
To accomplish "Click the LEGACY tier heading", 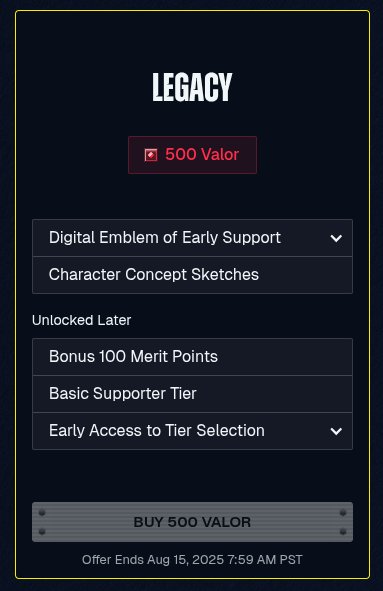I will pyautogui.click(x=192, y=87).
